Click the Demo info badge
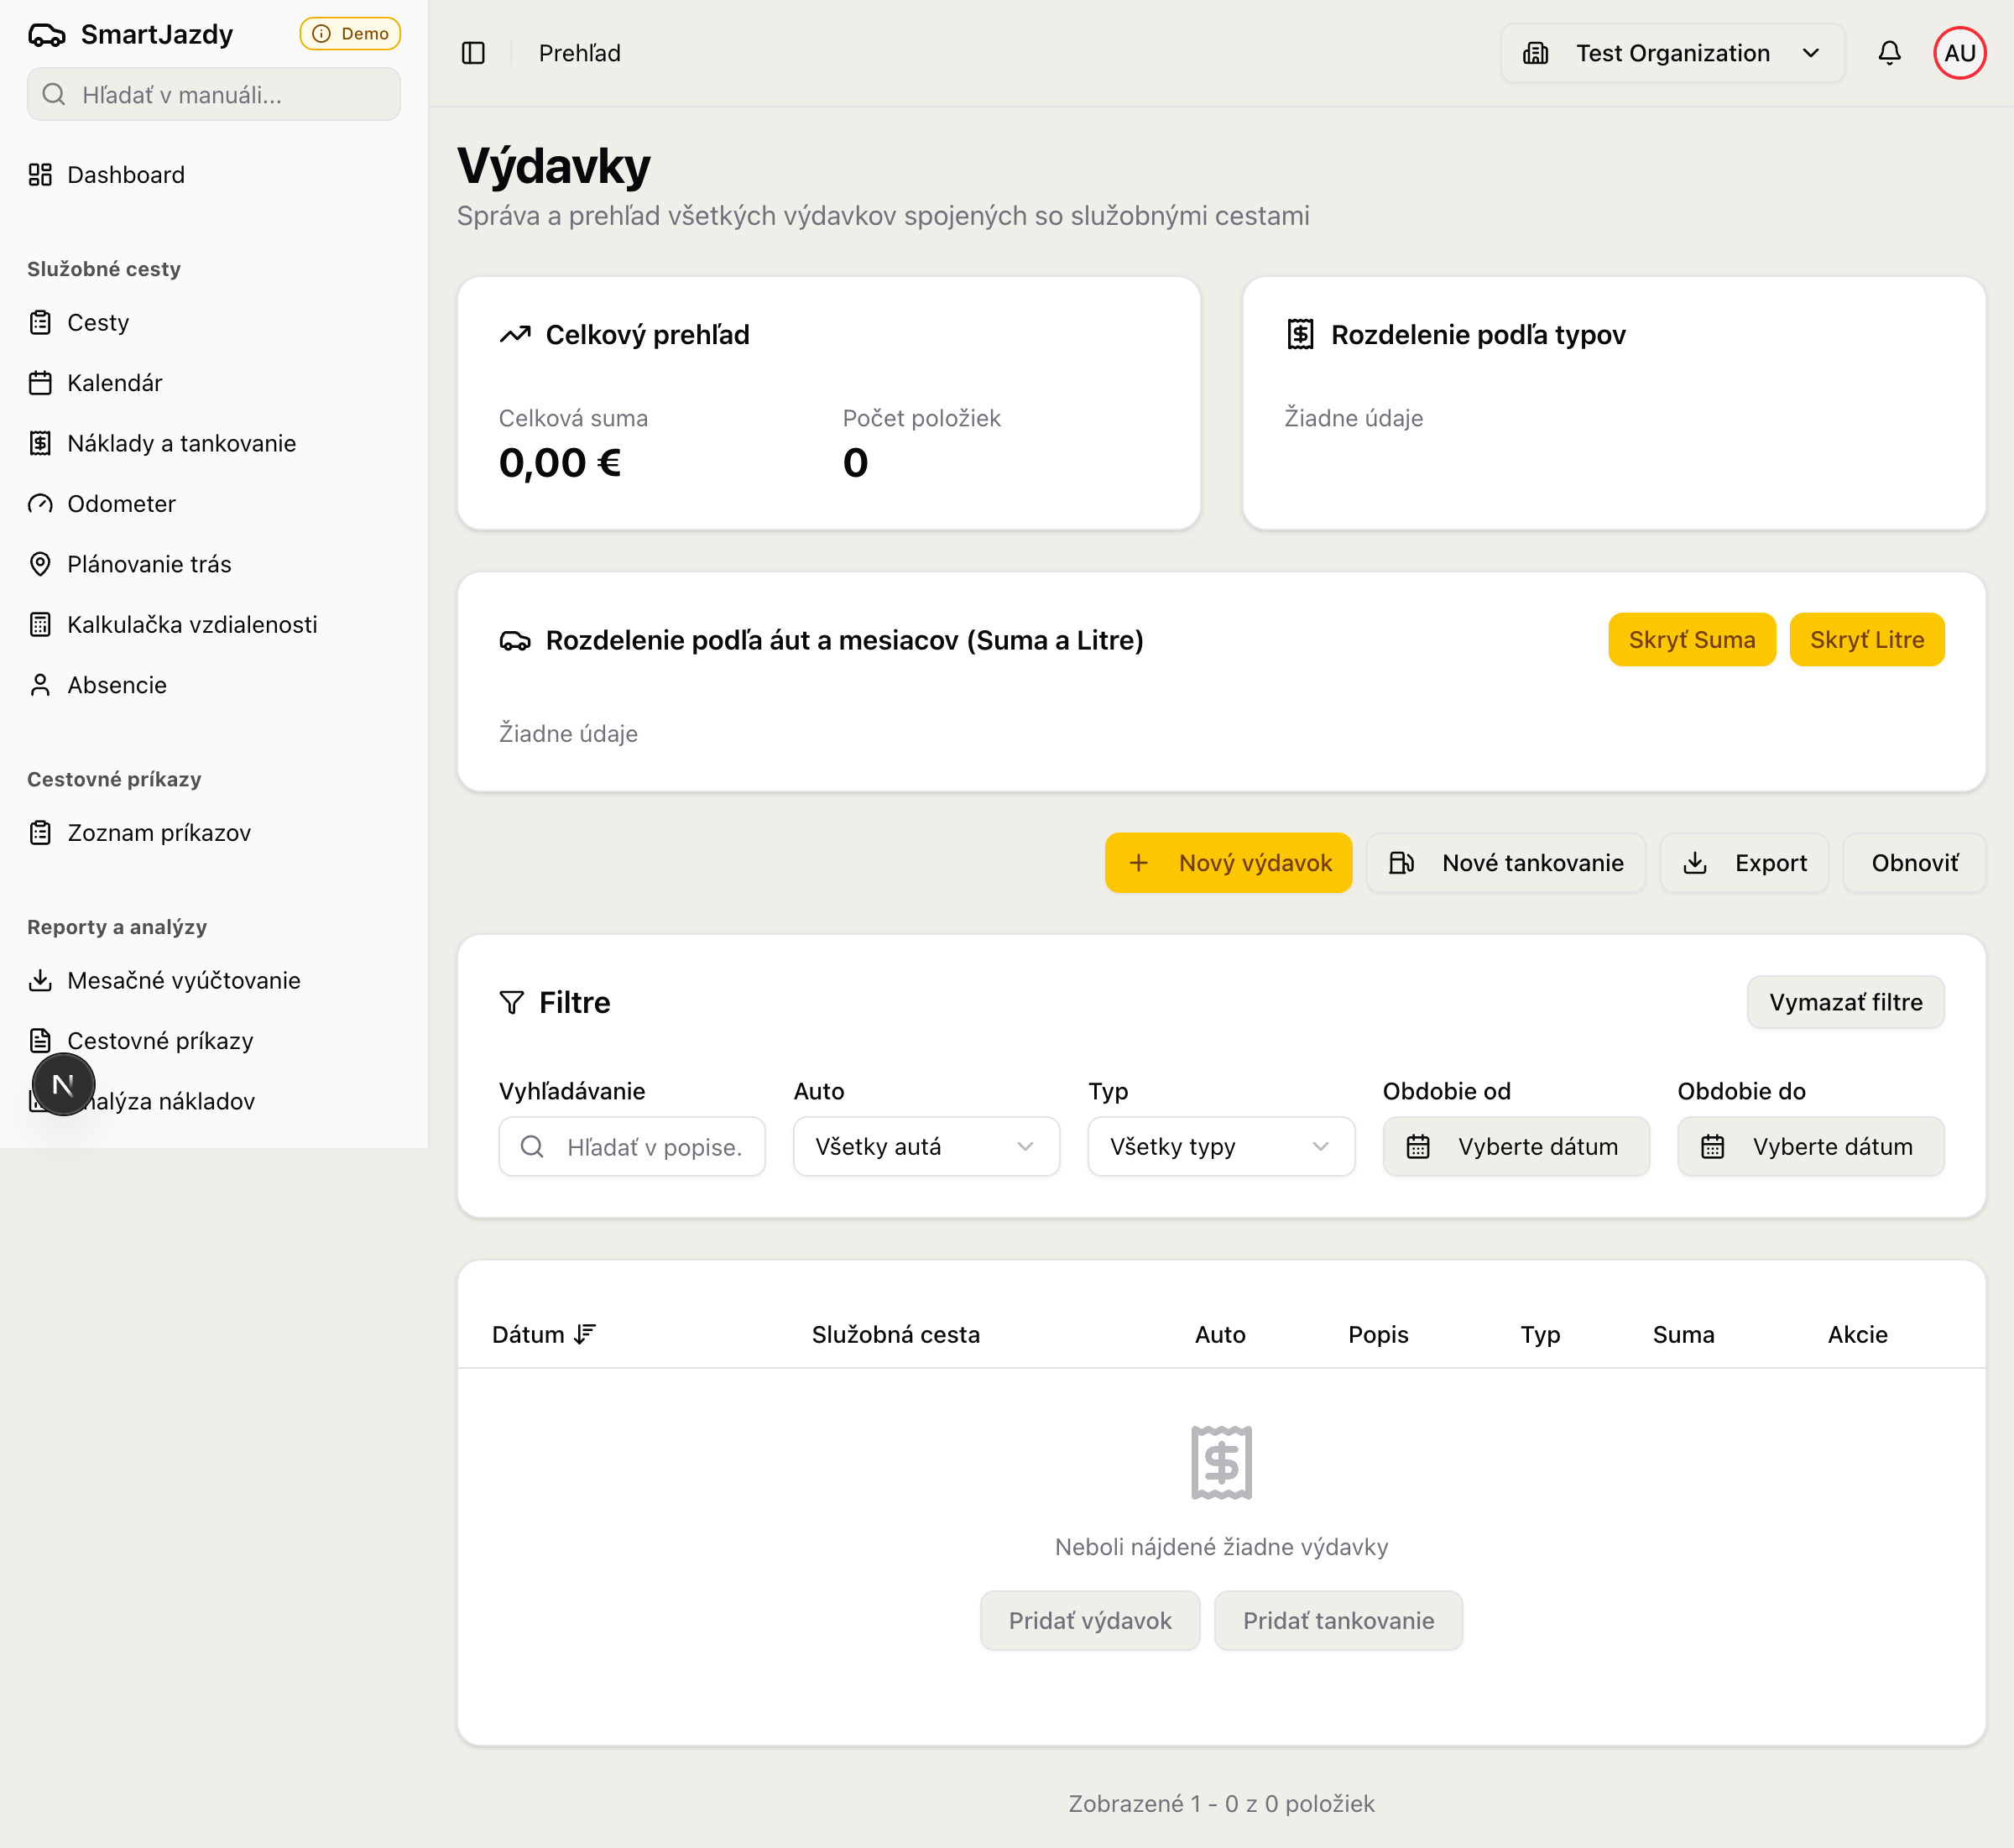 (x=350, y=34)
